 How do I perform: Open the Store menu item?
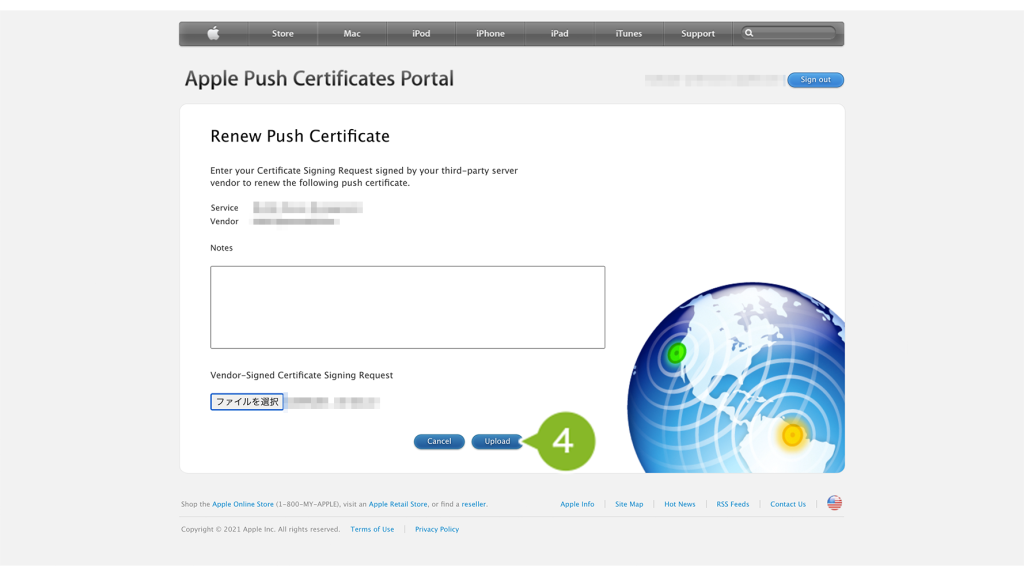tap(283, 33)
